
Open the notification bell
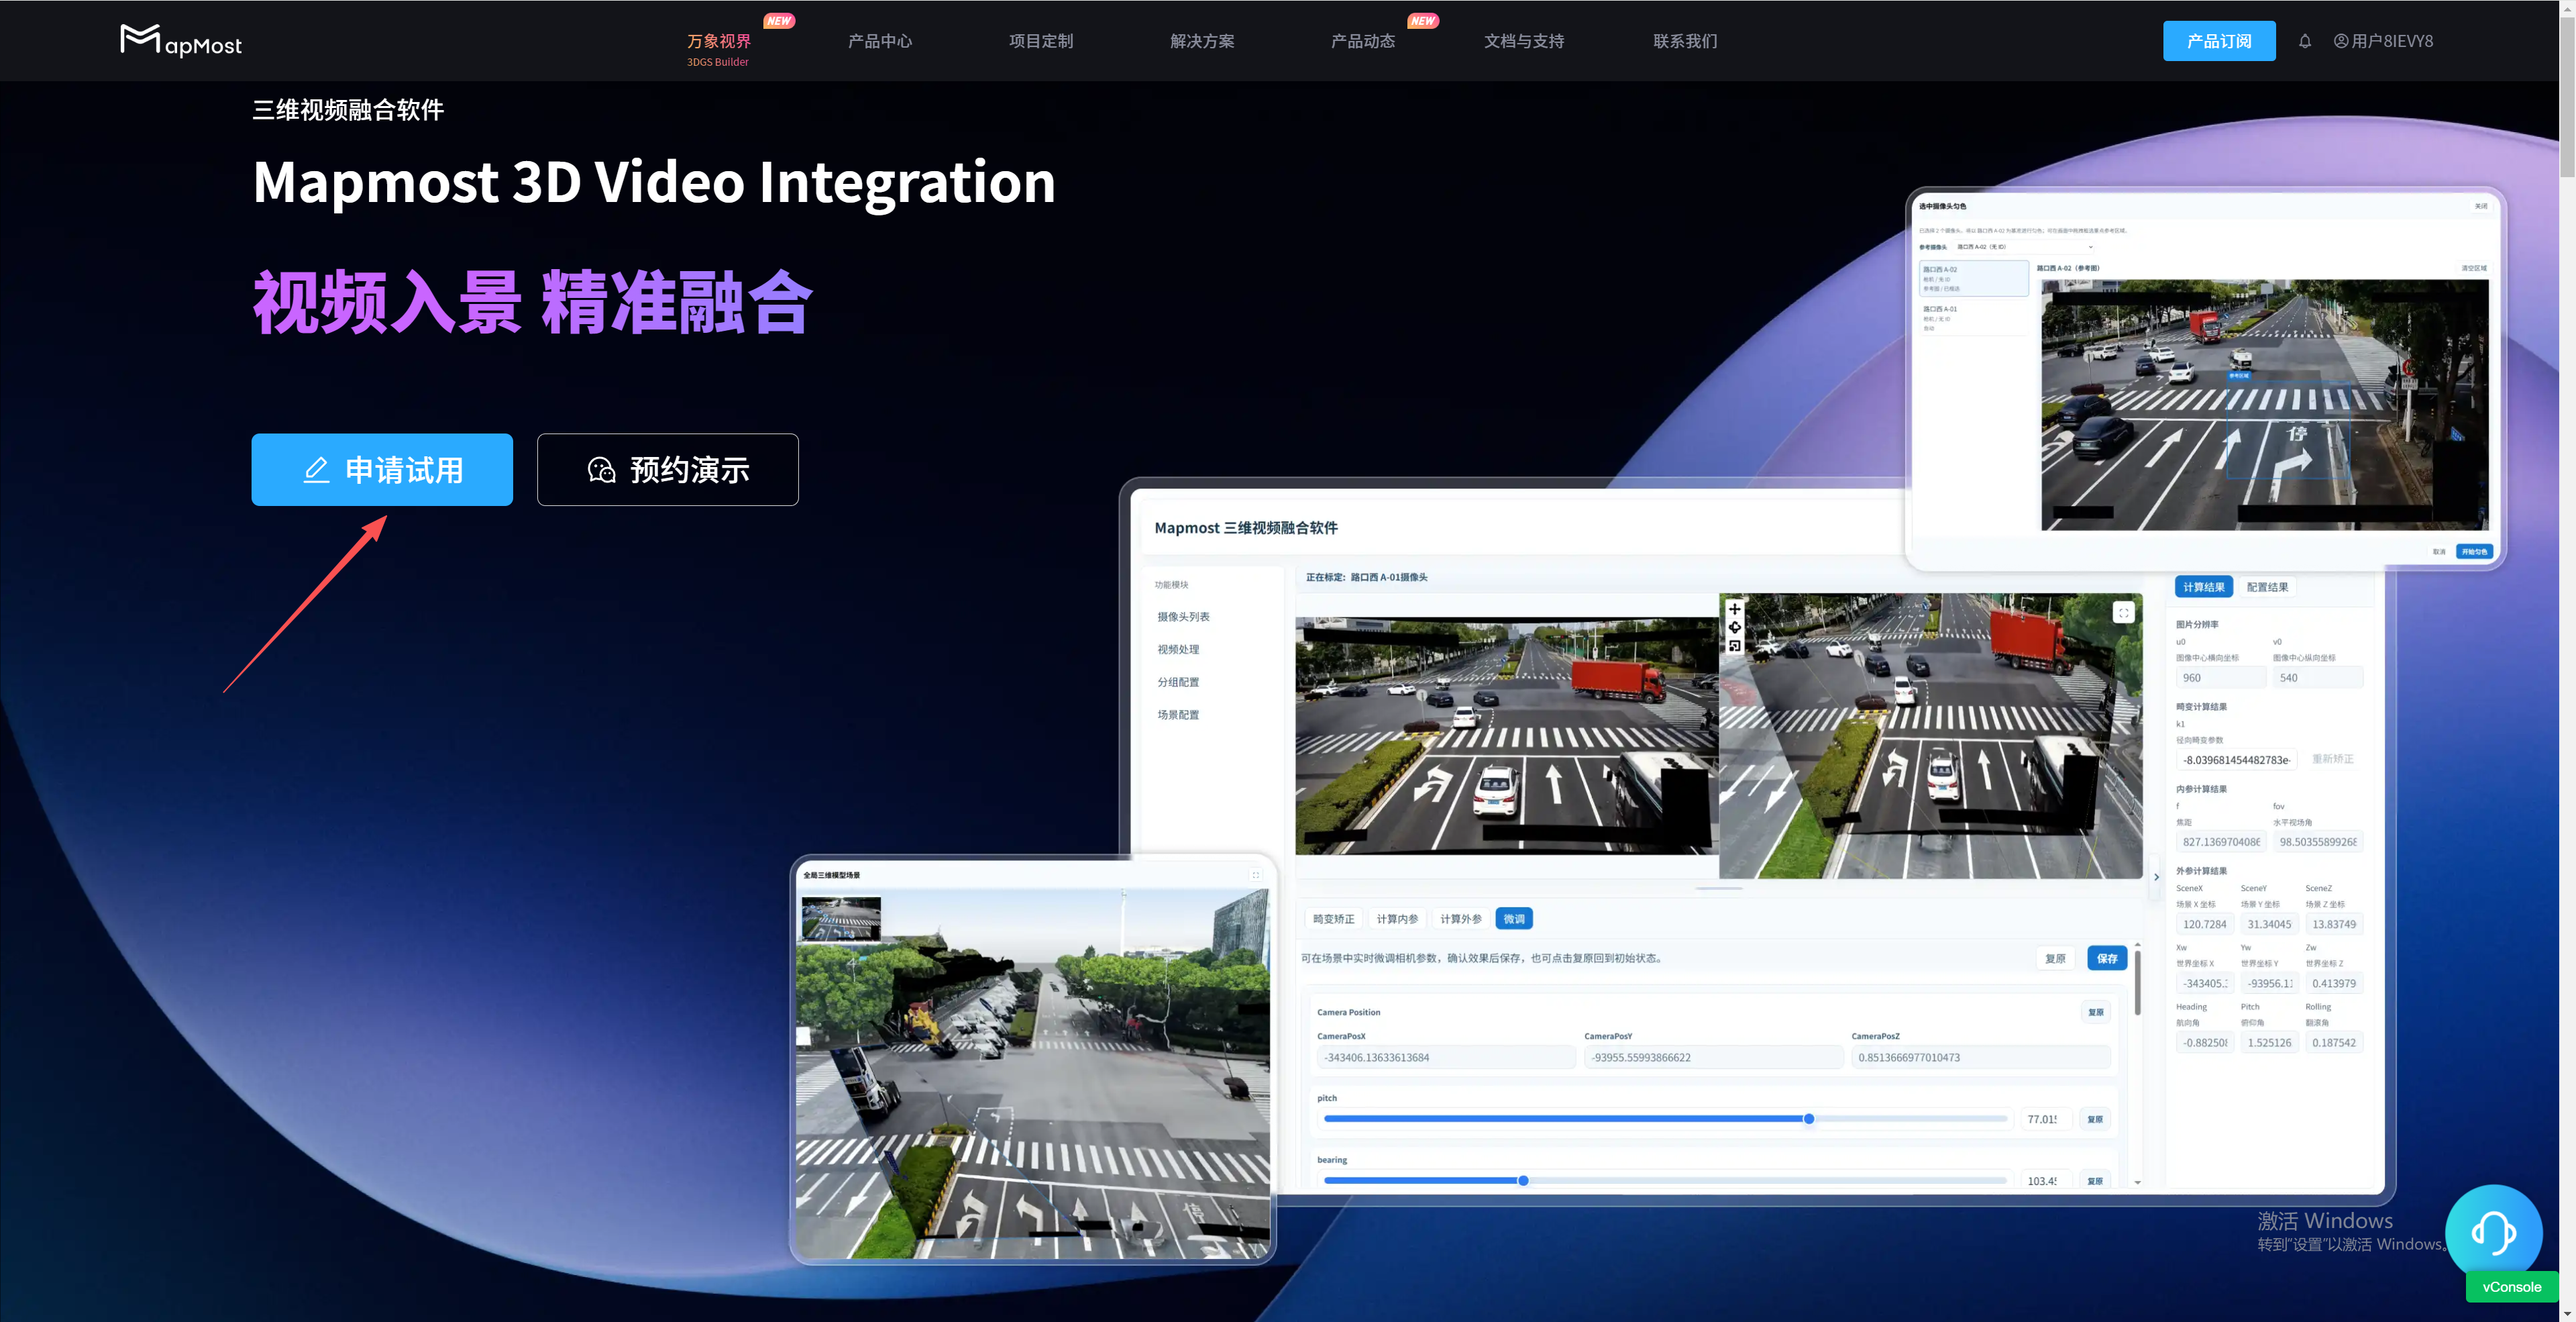pos(2305,41)
